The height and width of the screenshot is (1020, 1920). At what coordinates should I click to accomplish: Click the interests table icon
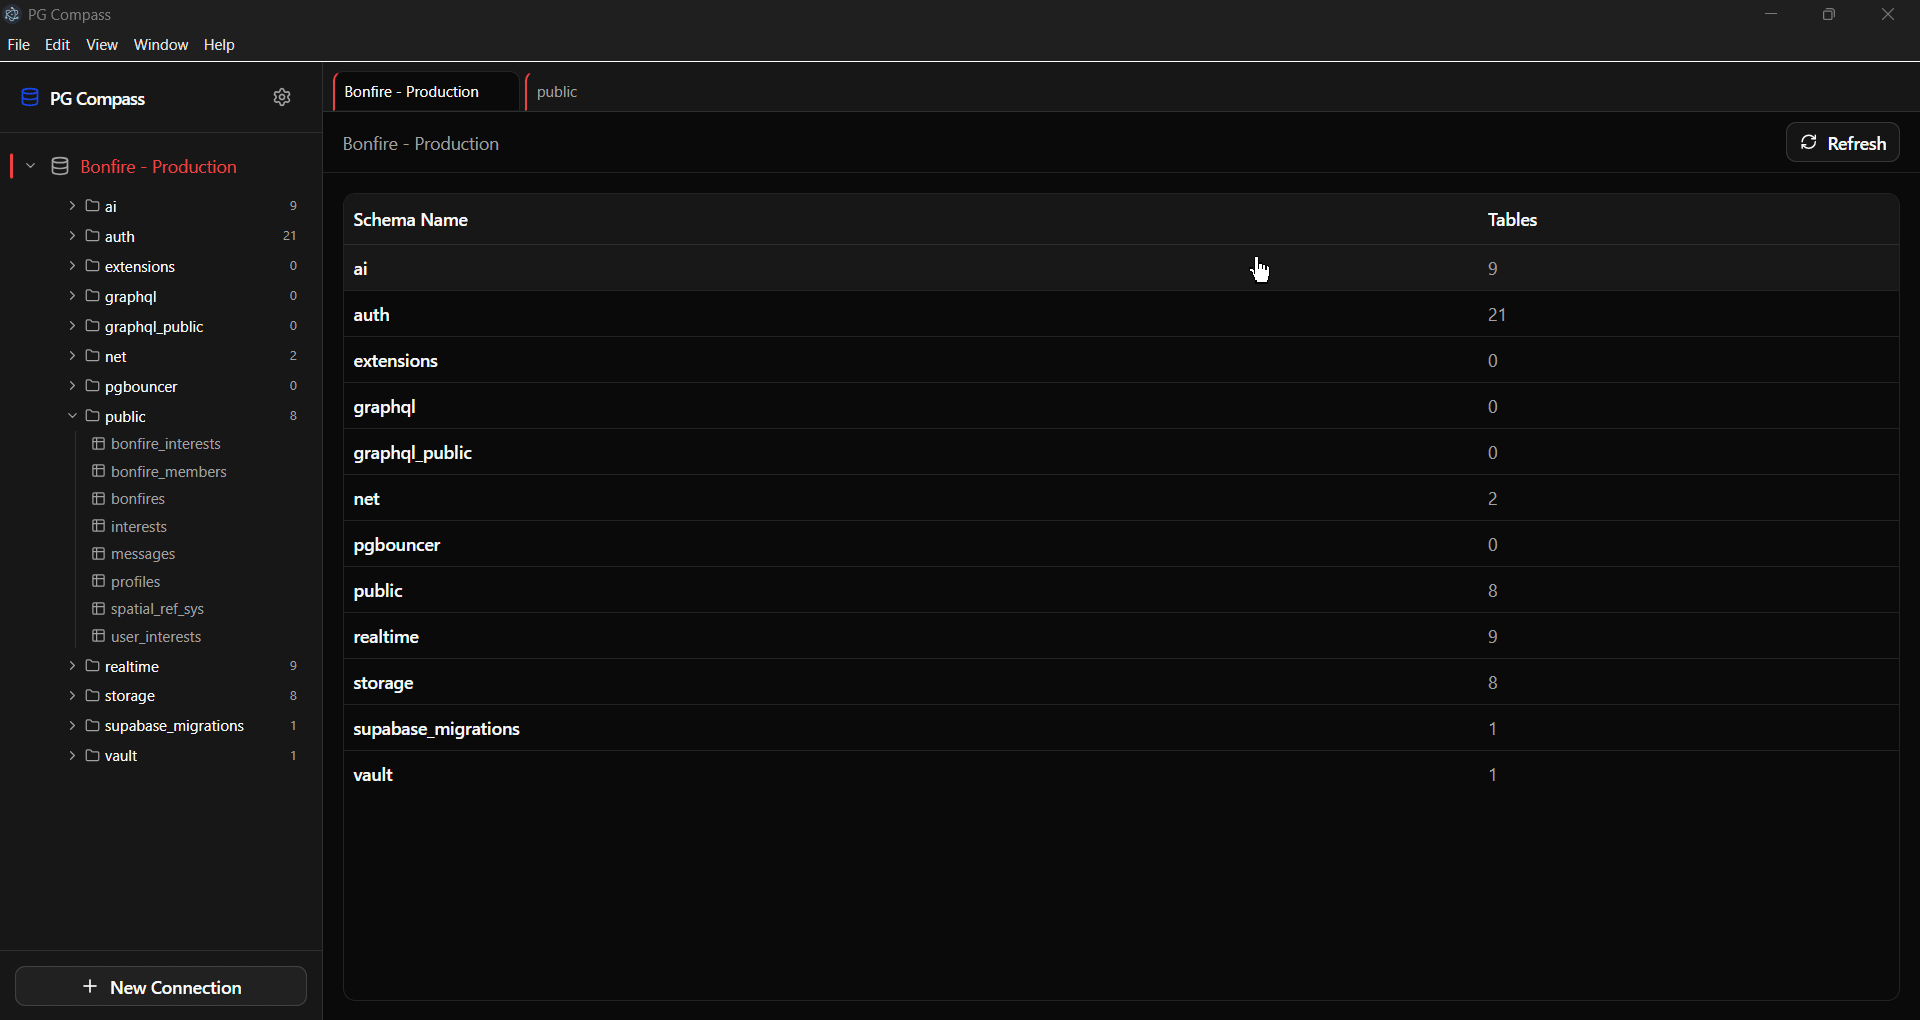click(x=99, y=526)
